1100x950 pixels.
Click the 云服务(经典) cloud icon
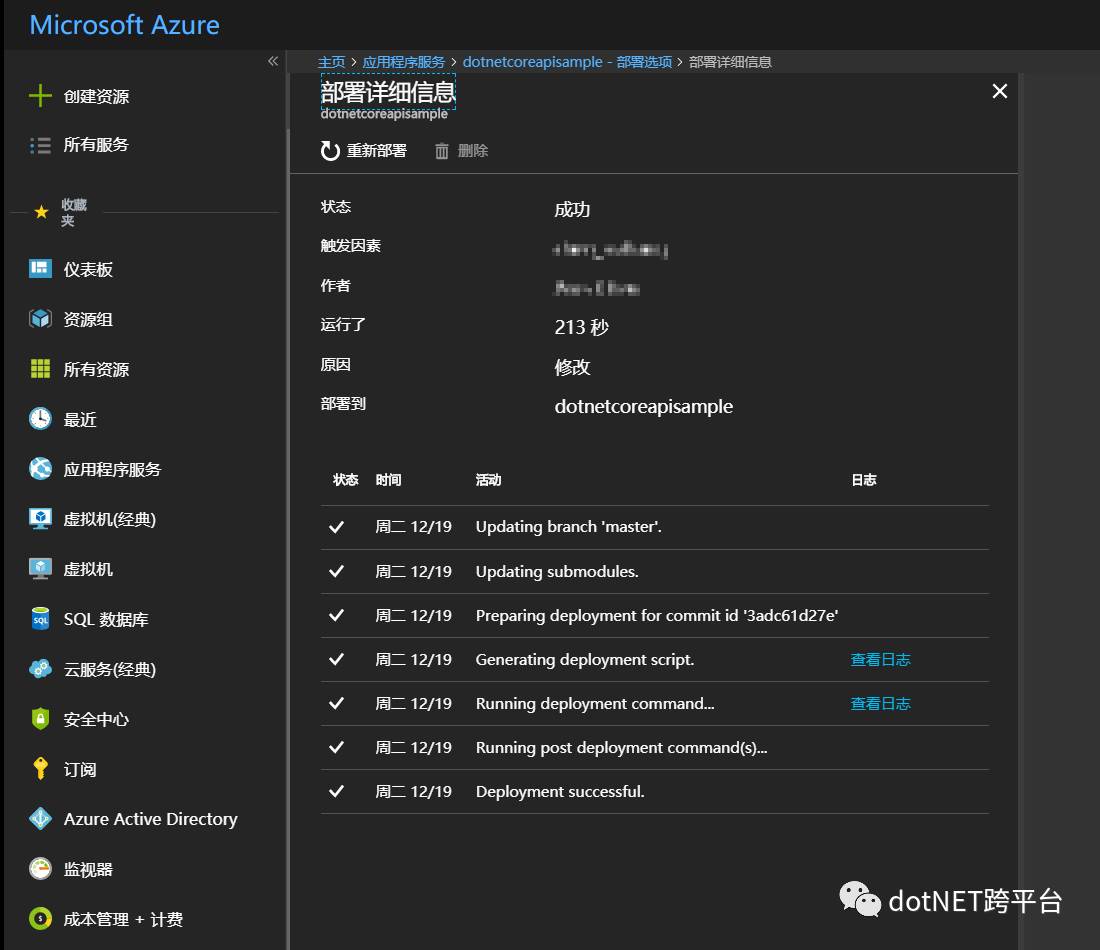[x=41, y=669]
